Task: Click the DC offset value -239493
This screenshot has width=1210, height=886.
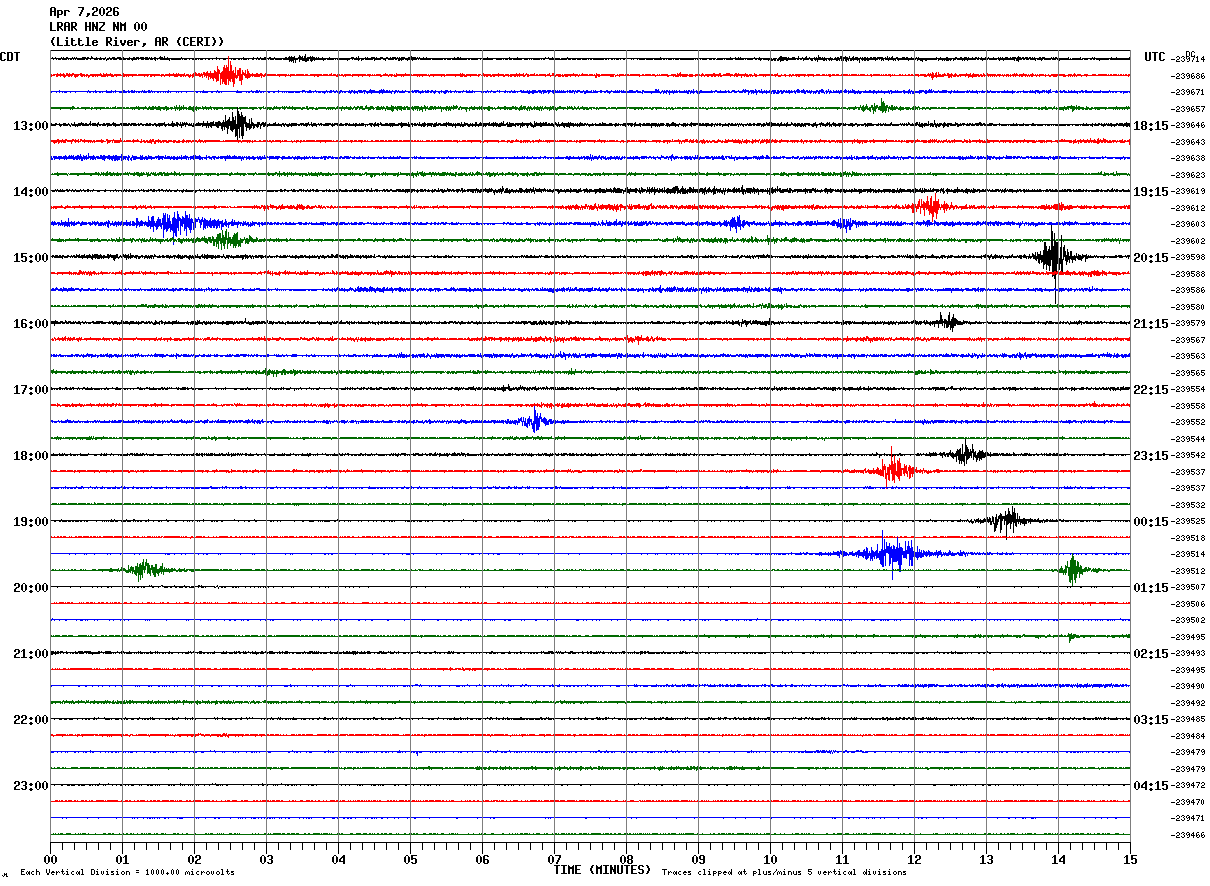Action: [x=1189, y=654]
